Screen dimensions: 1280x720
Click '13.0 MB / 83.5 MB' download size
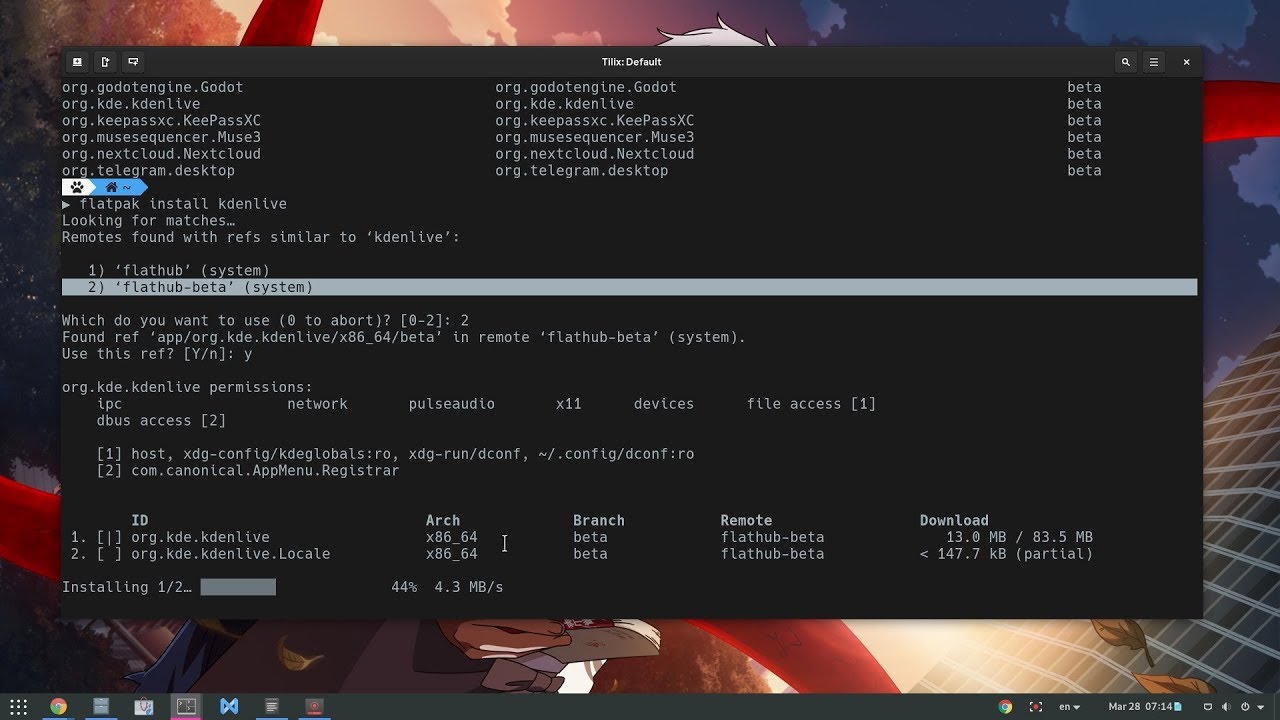click(1019, 537)
